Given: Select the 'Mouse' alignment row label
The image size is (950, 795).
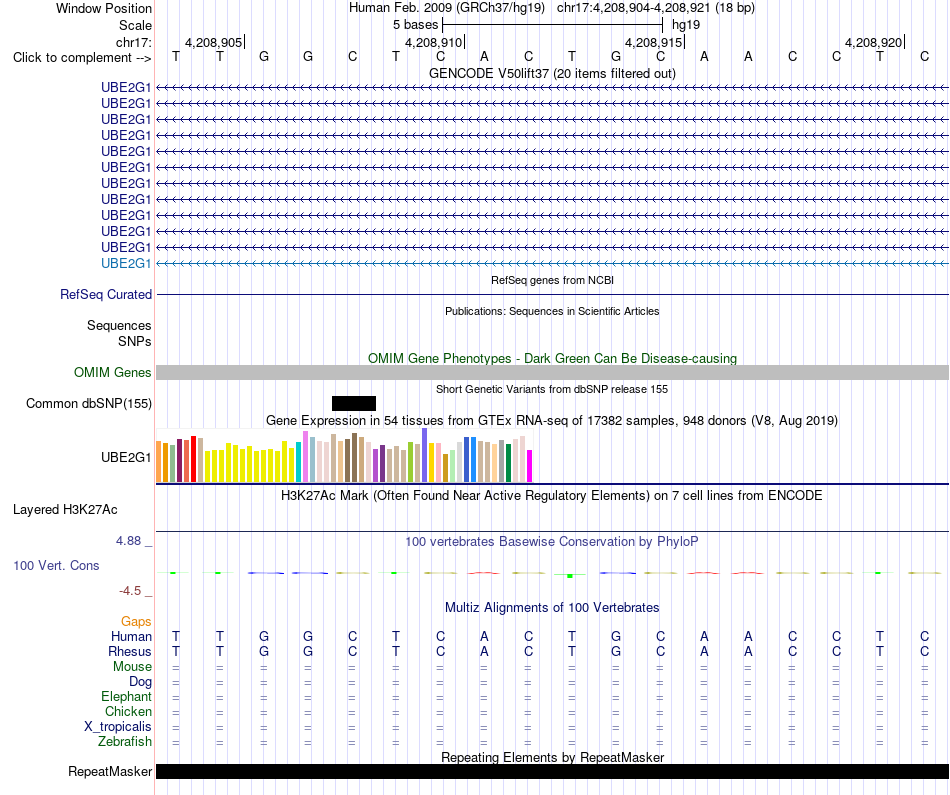Looking at the screenshot, I should (x=132, y=667).
